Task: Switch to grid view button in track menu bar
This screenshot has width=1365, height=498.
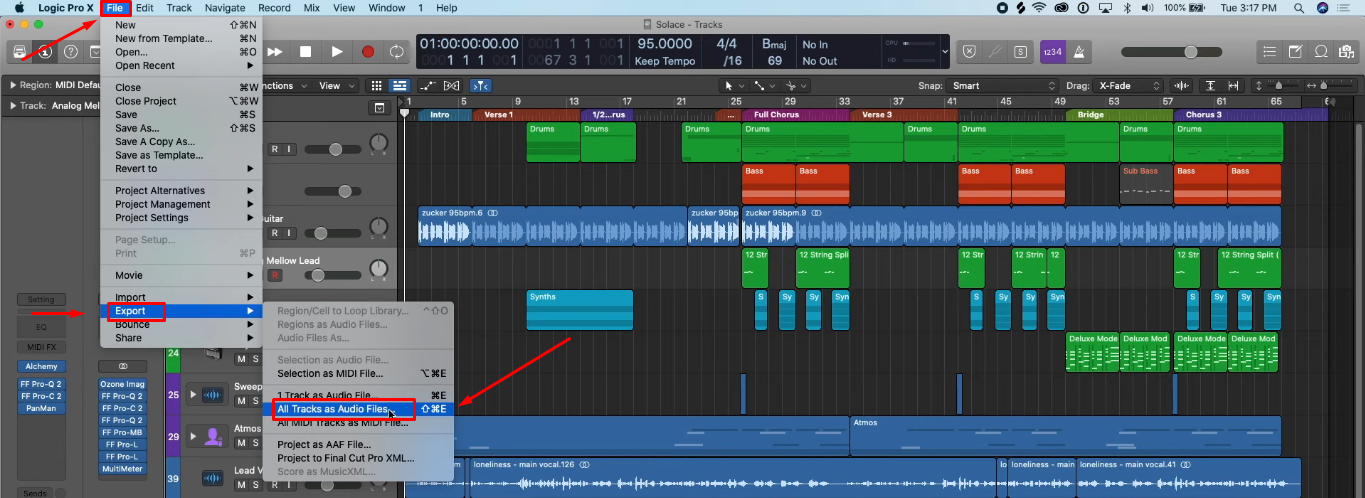Action: coord(376,86)
